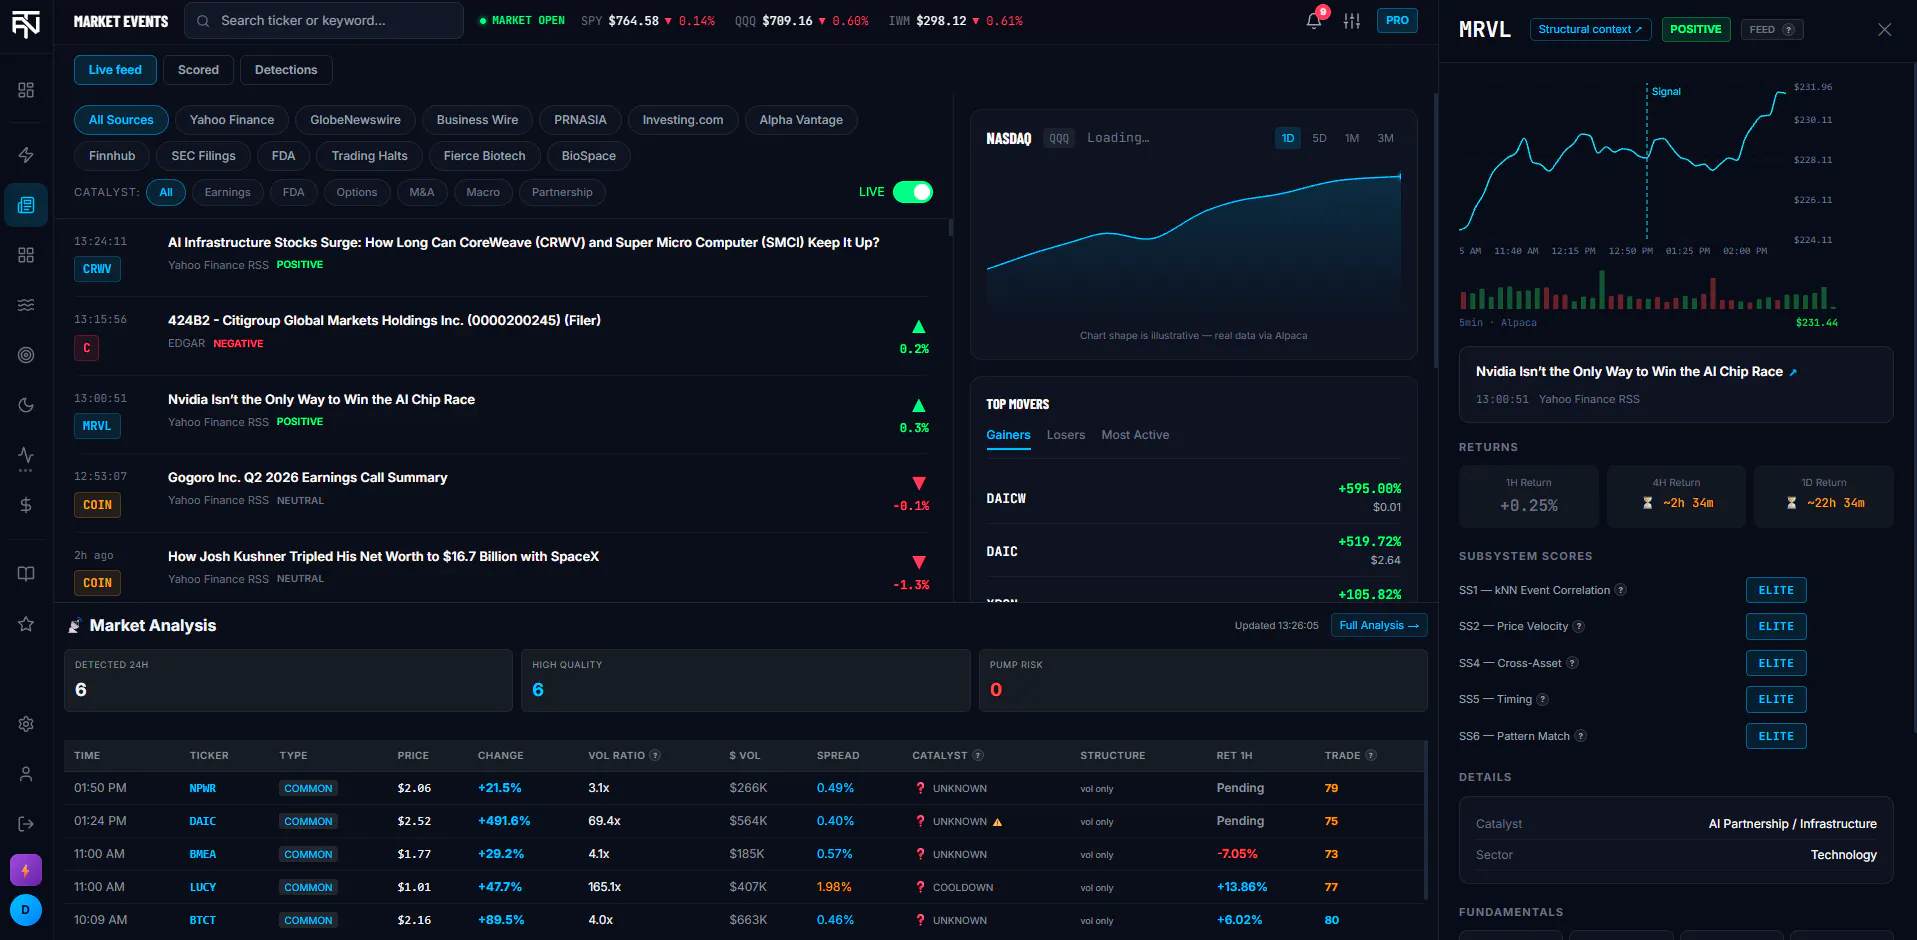Toggle the LIVE feed switch

click(913, 192)
